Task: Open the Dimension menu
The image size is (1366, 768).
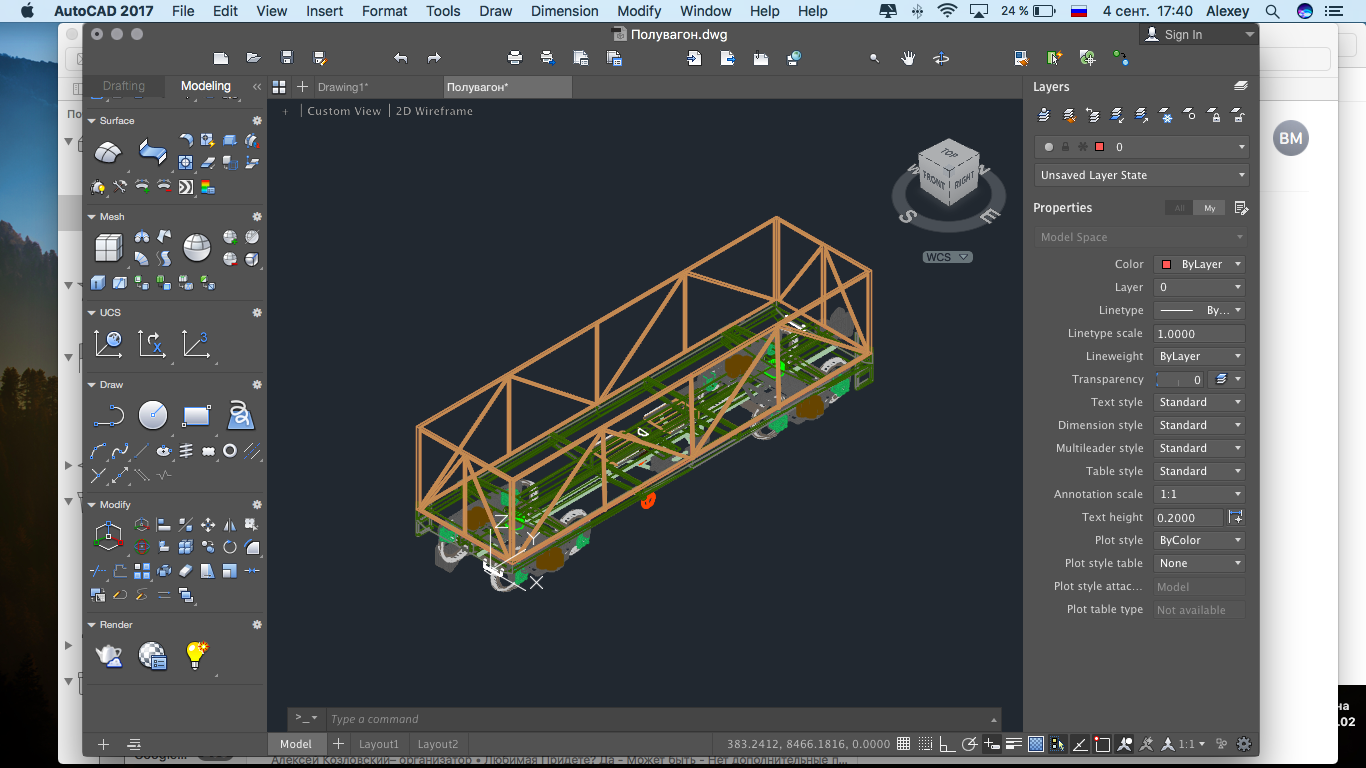Action: 565,11
